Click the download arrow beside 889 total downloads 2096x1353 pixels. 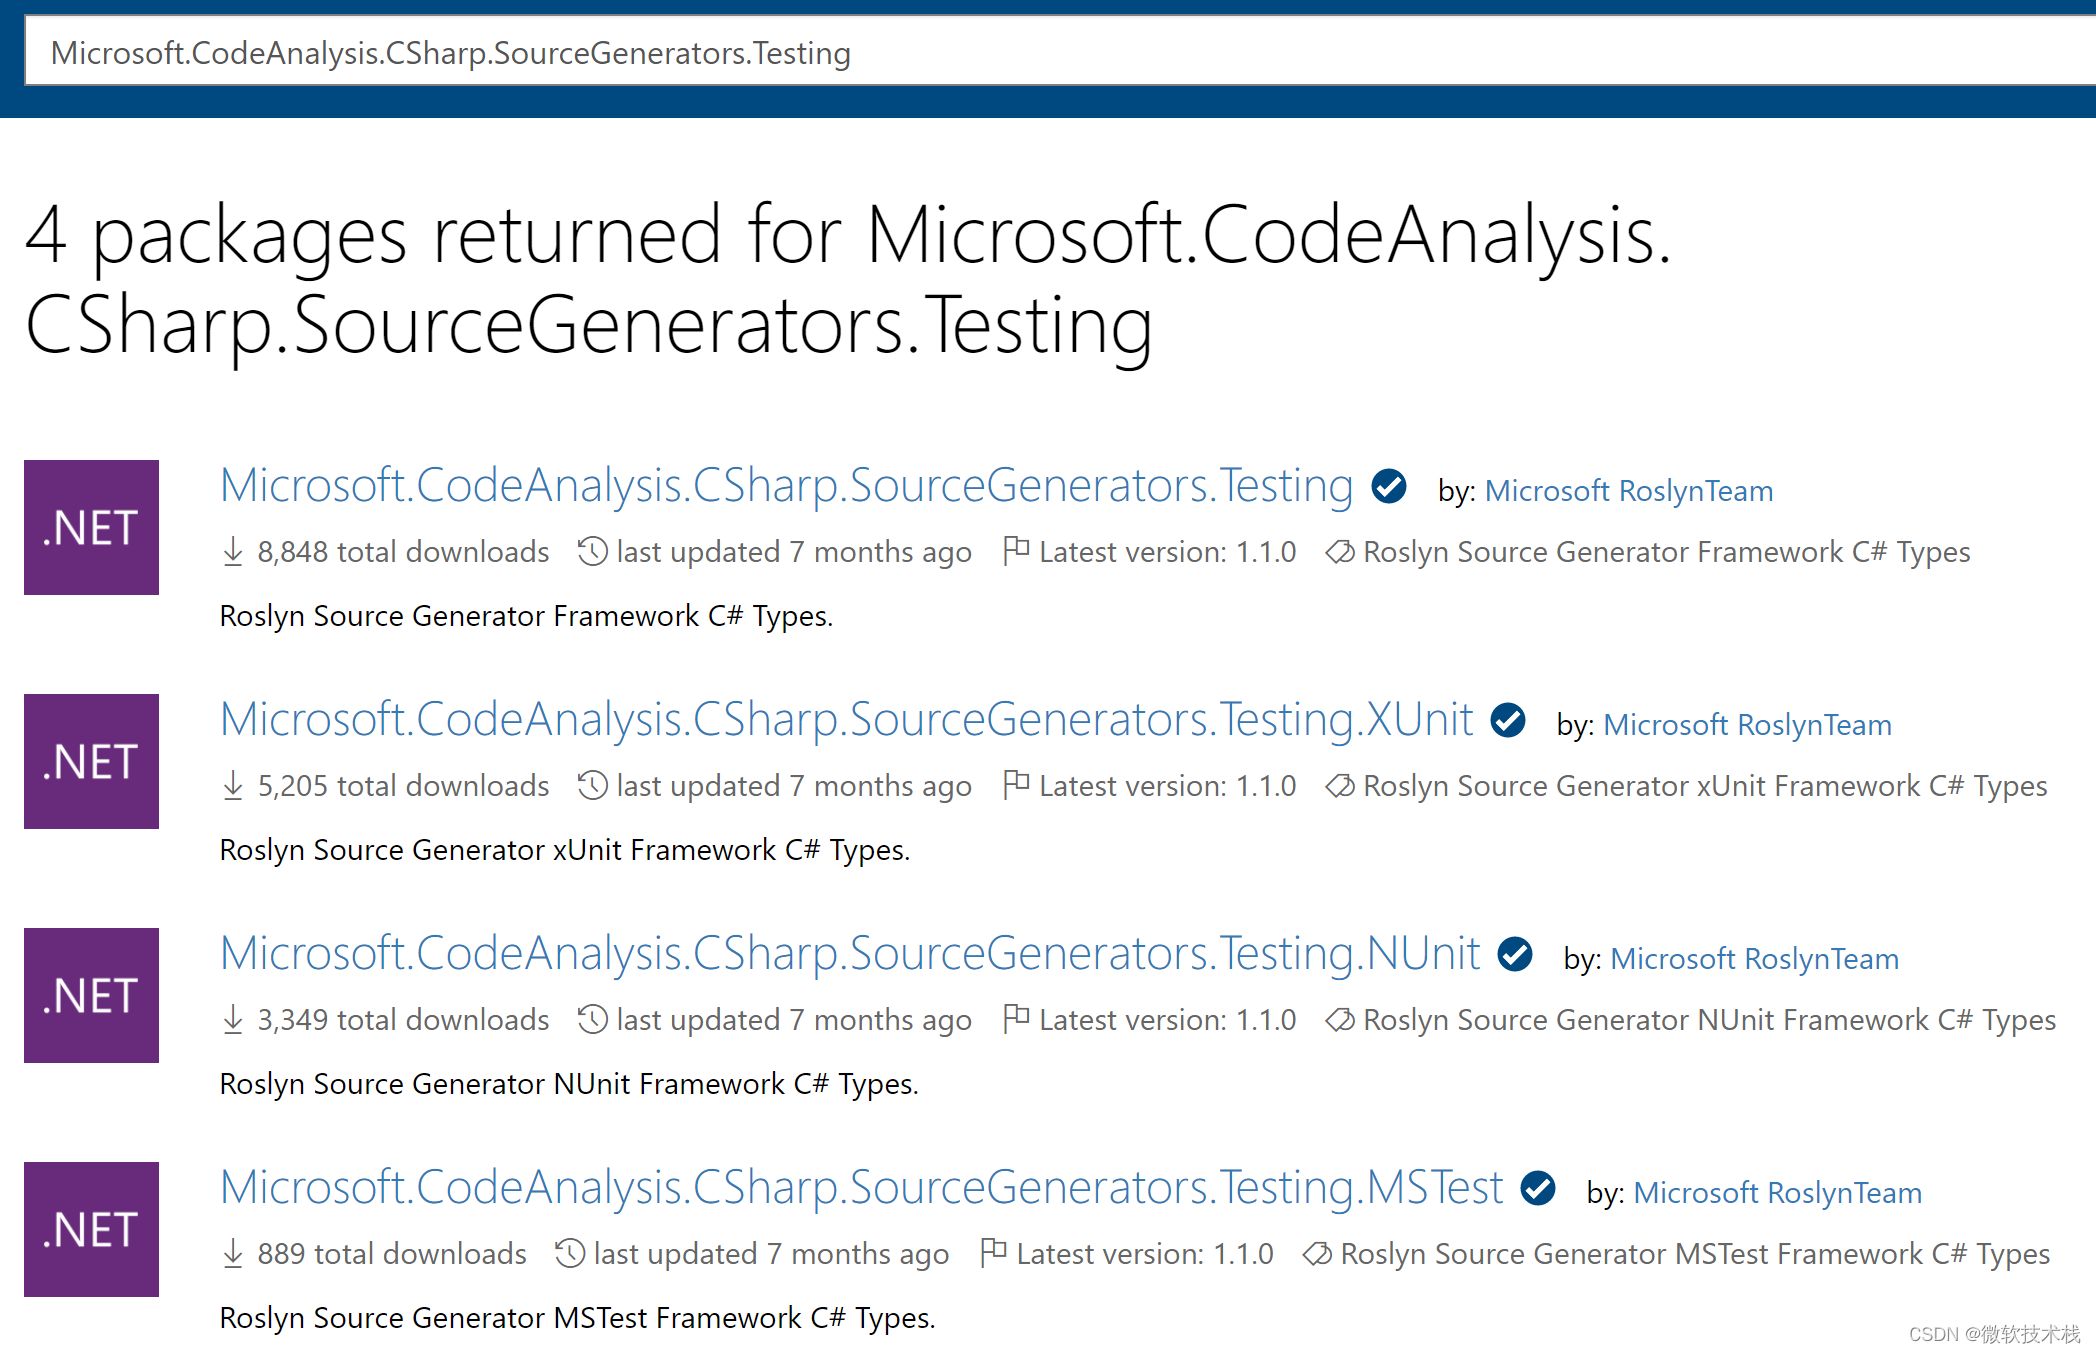tap(231, 1253)
